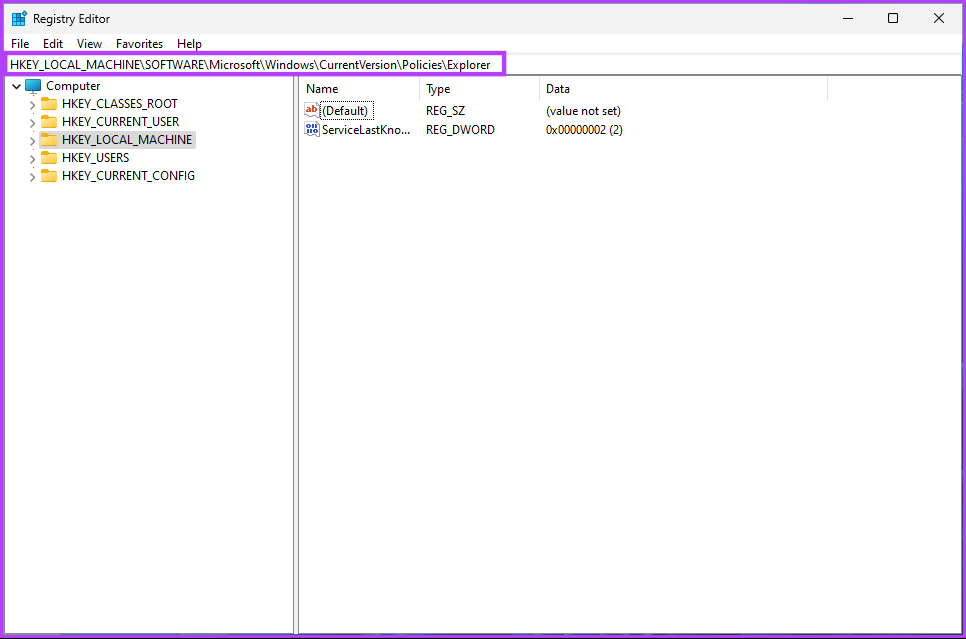Select HKEY_USERS in the tree
This screenshot has height=639, width=966.
pos(95,158)
